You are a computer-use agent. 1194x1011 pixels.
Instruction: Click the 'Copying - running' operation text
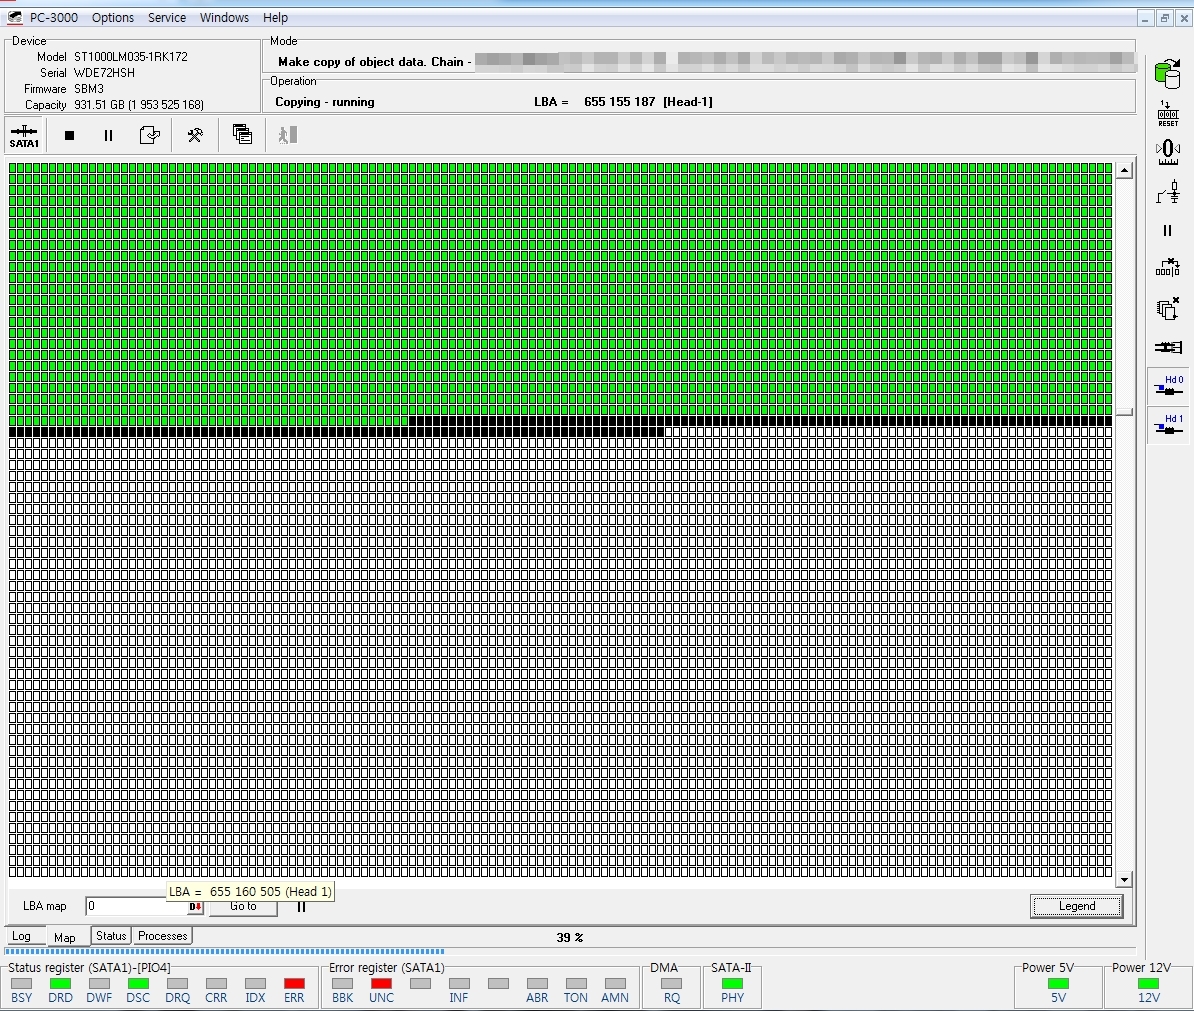(x=324, y=102)
